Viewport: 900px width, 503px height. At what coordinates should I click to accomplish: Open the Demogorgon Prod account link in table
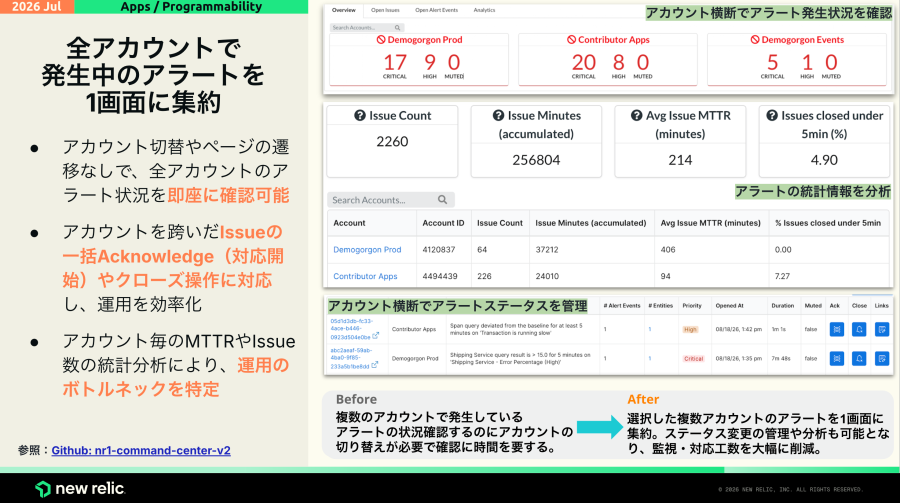point(367,250)
